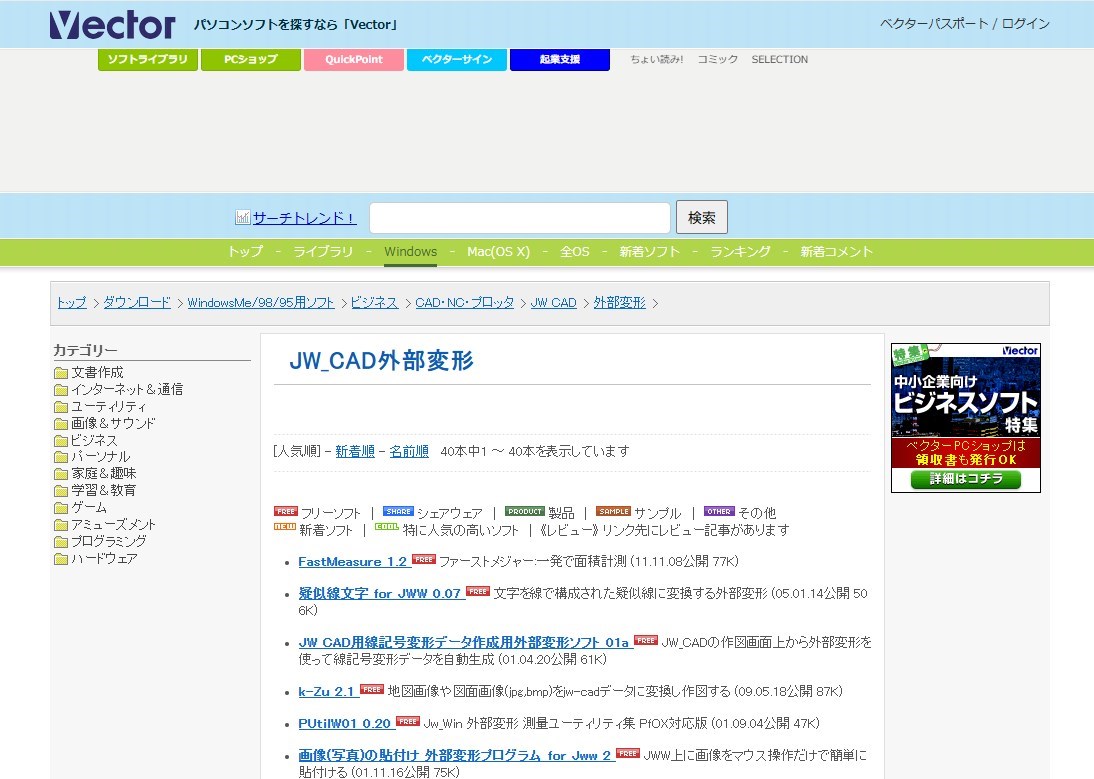Click FREE badge beside FastMeasure 1.2
This screenshot has height=779, width=1094.
[424, 559]
